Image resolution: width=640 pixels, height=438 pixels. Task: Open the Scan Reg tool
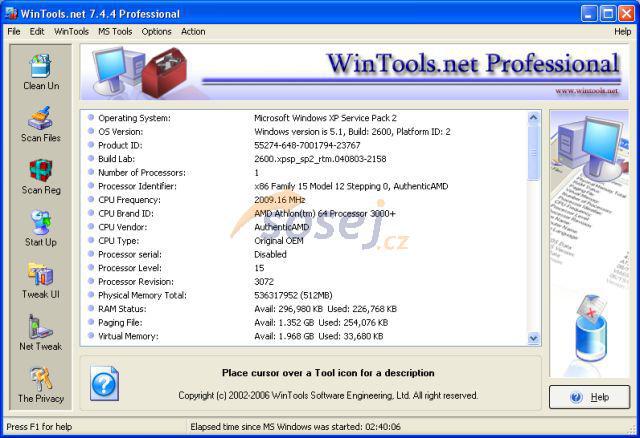pos(41,177)
